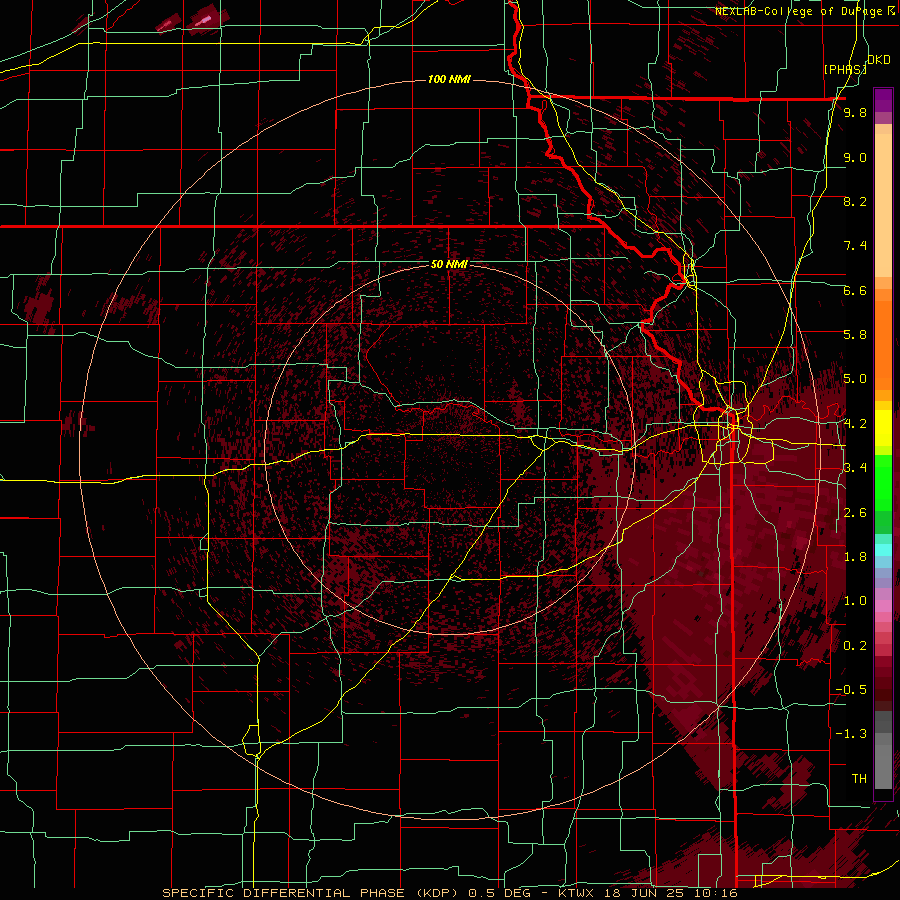900x900 pixels.
Task: Select the -0.5 value on color scale
Action: tap(851, 690)
